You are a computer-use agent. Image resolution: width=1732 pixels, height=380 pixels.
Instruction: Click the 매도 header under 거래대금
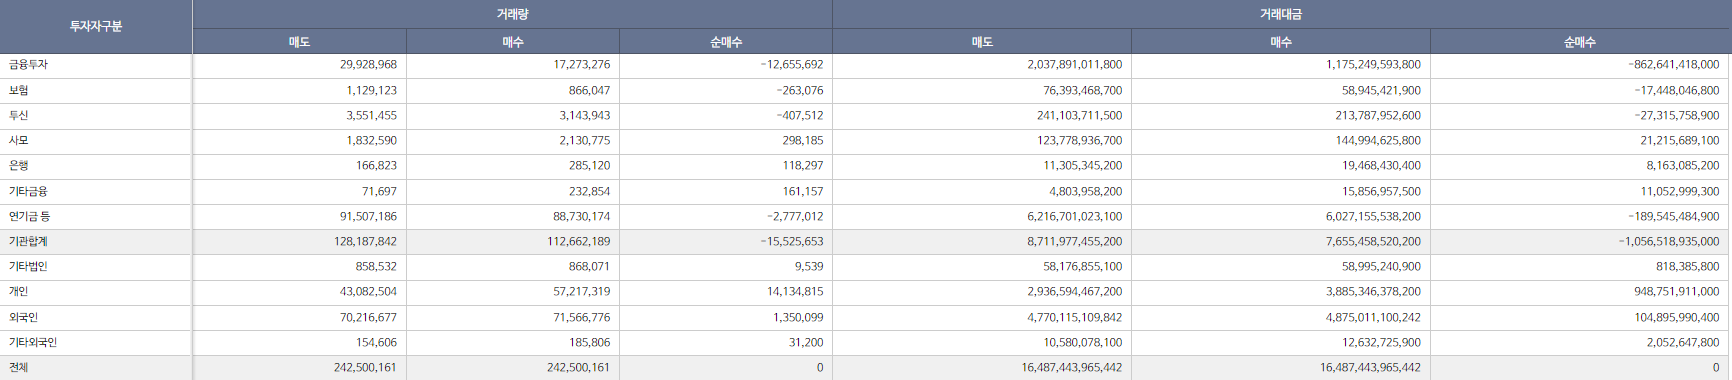[982, 42]
